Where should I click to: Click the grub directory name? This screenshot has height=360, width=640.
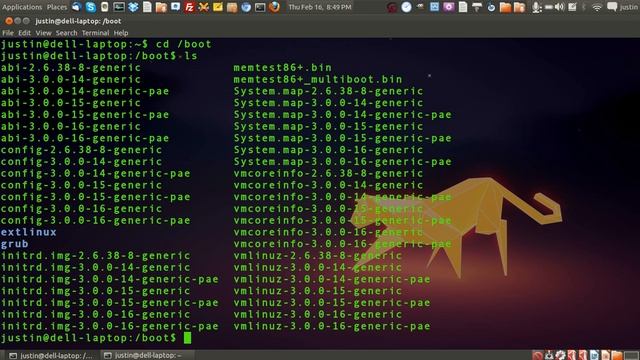coord(15,244)
